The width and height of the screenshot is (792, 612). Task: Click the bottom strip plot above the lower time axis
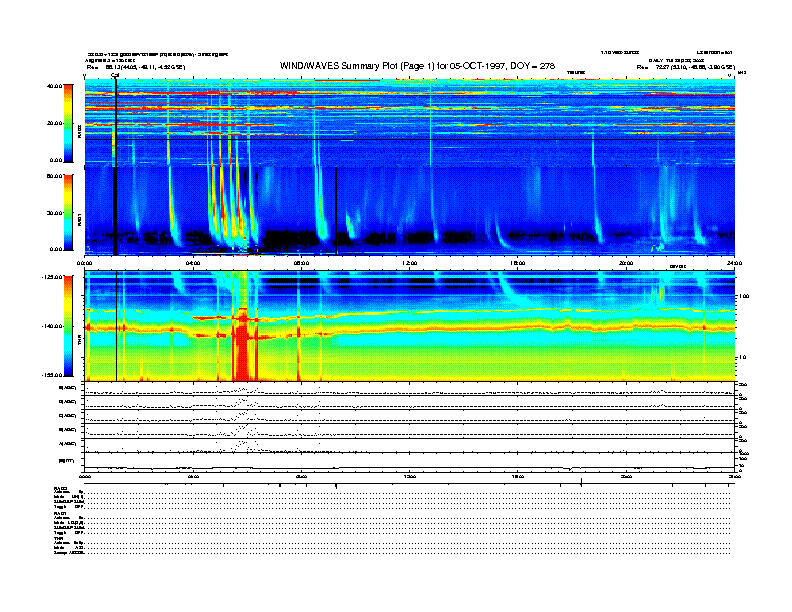tap(409, 462)
